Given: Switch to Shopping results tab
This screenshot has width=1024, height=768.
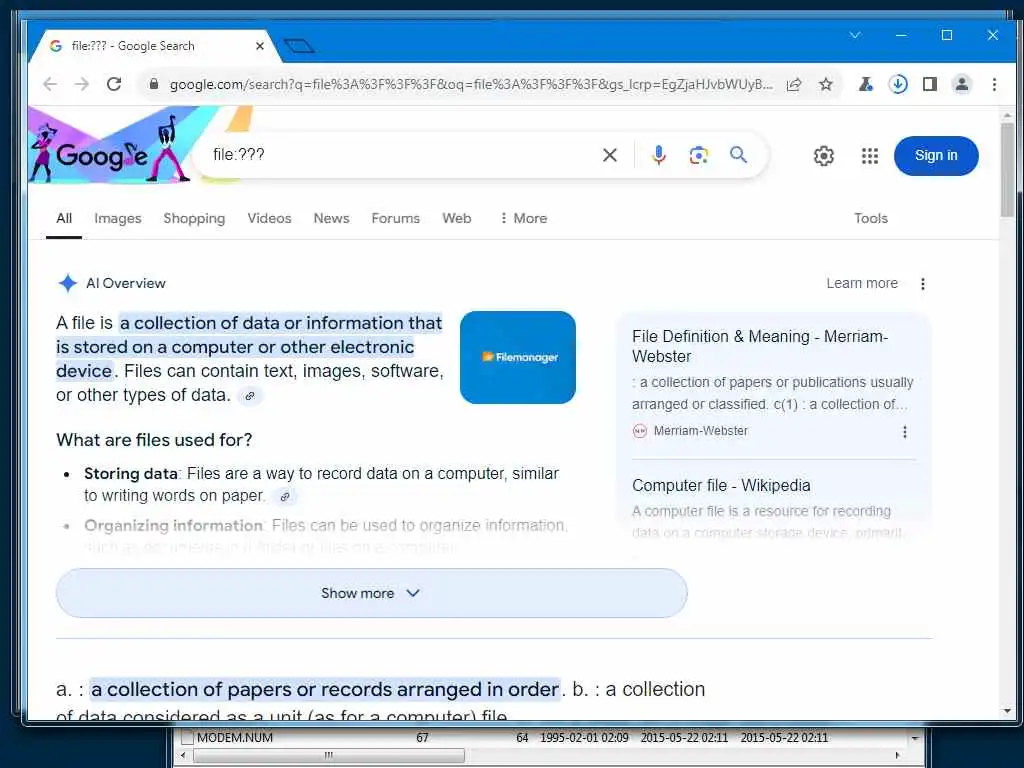Looking at the screenshot, I should [194, 218].
